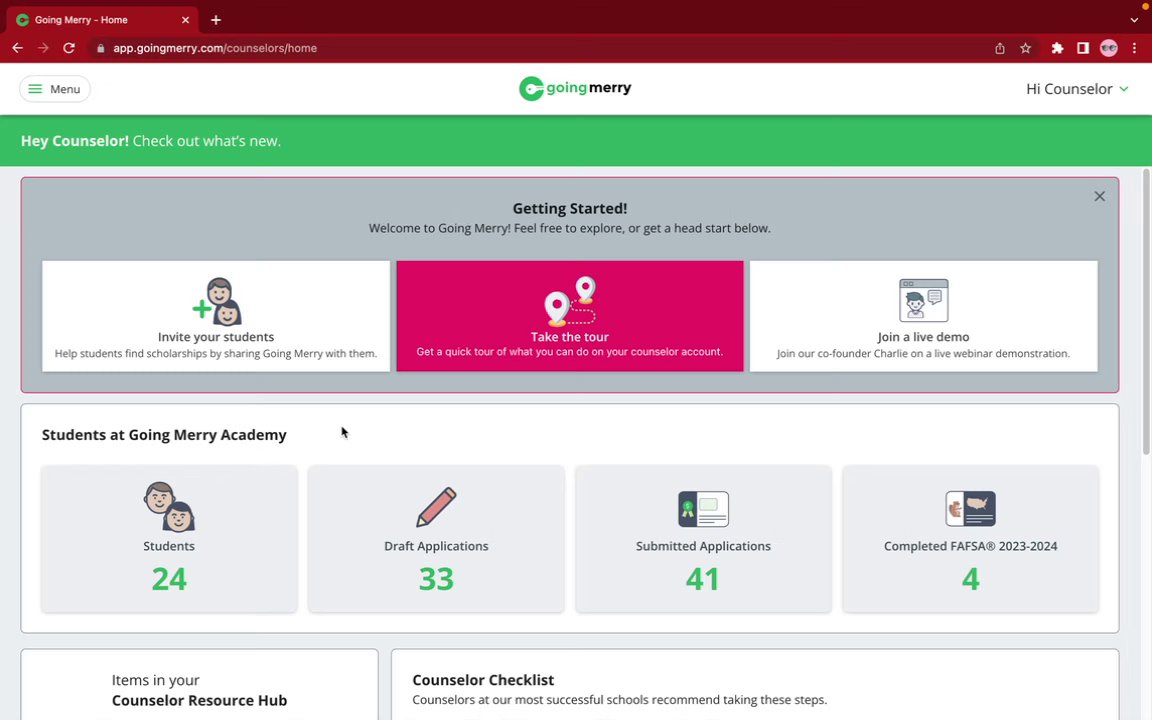Click the Counselor Checklist heading
1152x720 pixels.
click(483, 680)
